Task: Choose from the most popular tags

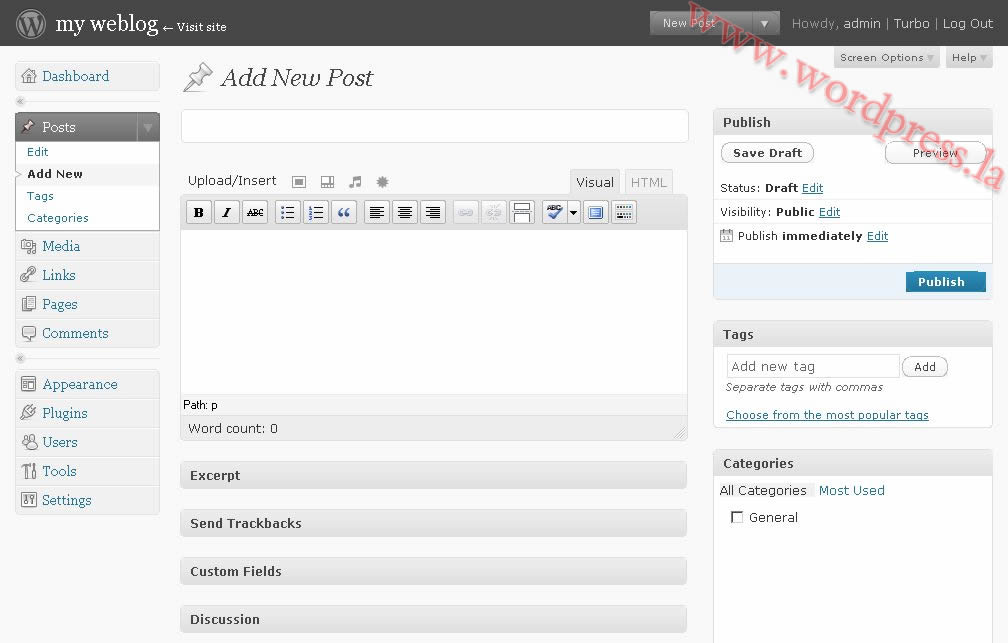Action: pos(827,415)
